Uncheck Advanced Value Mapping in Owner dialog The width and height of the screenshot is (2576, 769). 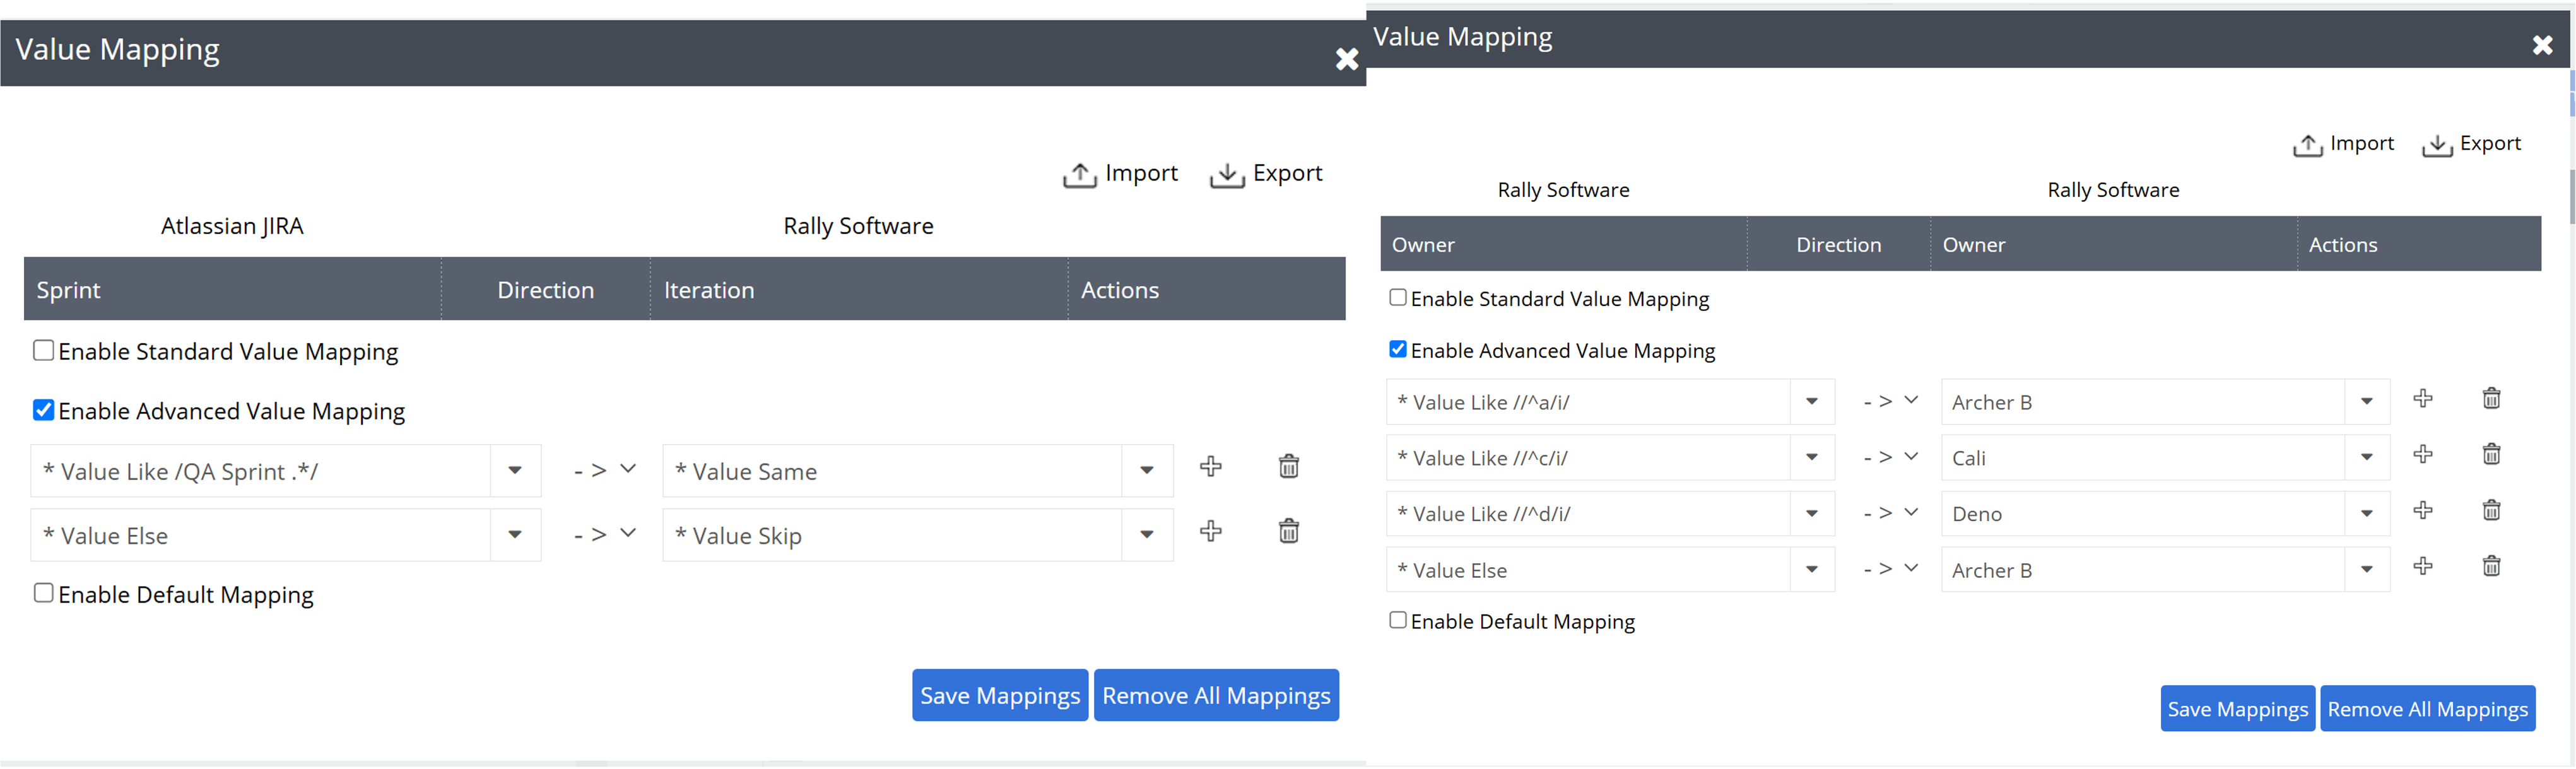tap(1398, 349)
